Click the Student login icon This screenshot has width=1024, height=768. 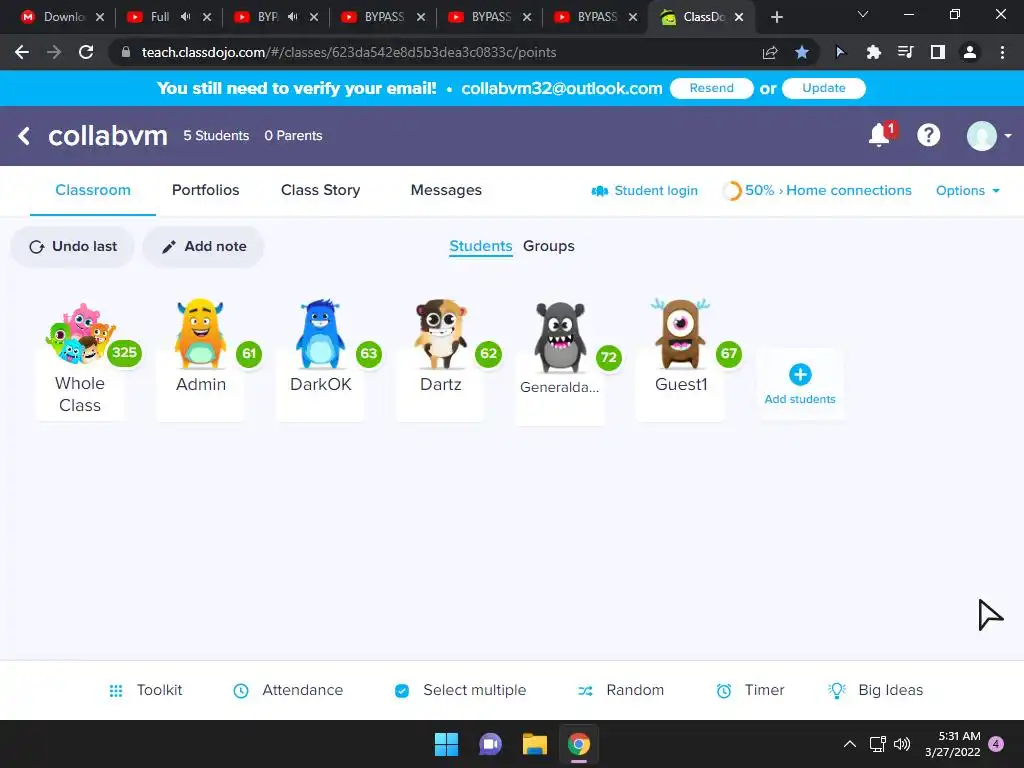click(x=600, y=191)
